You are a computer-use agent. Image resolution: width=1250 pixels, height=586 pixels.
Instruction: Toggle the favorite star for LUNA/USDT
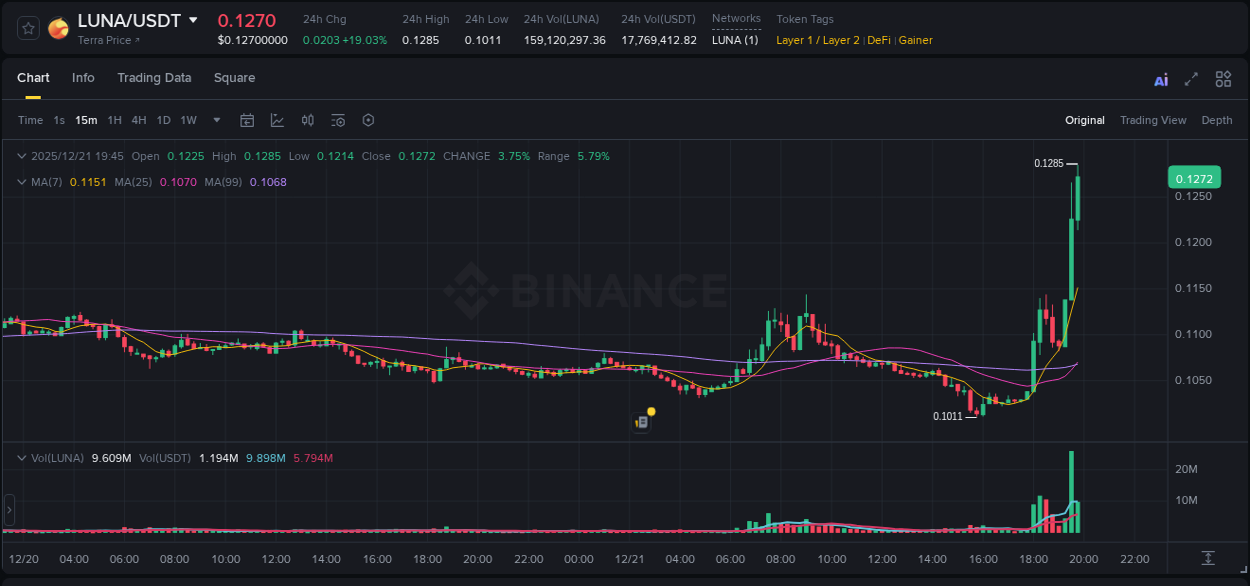coord(26,26)
